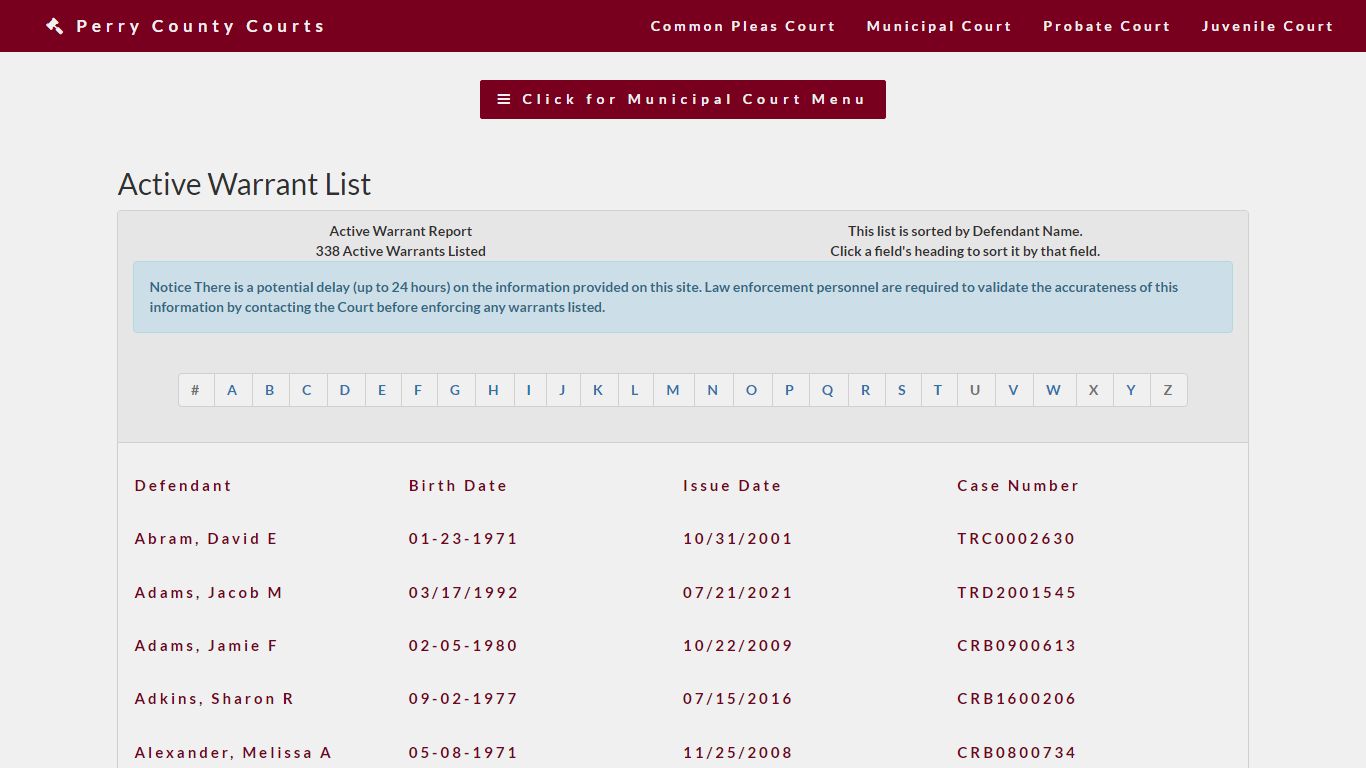Click defendant name Adams, Jamie F
Image resolution: width=1366 pixels, height=768 pixels.
click(x=206, y=646)
